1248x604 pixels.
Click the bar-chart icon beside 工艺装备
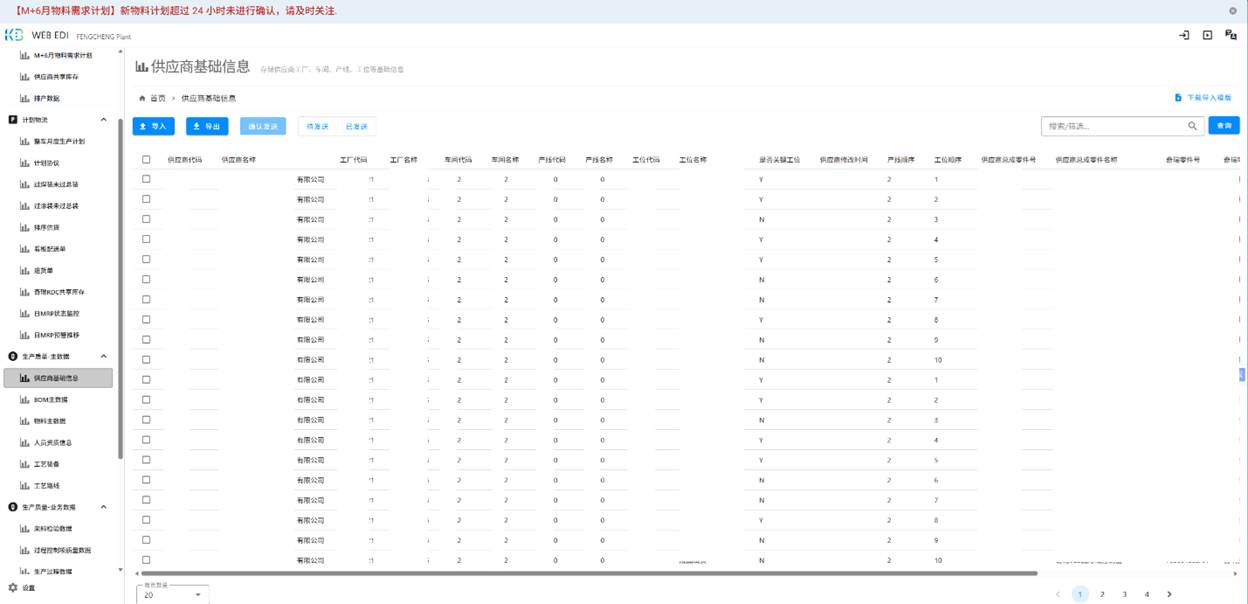[x=24, y=464]
